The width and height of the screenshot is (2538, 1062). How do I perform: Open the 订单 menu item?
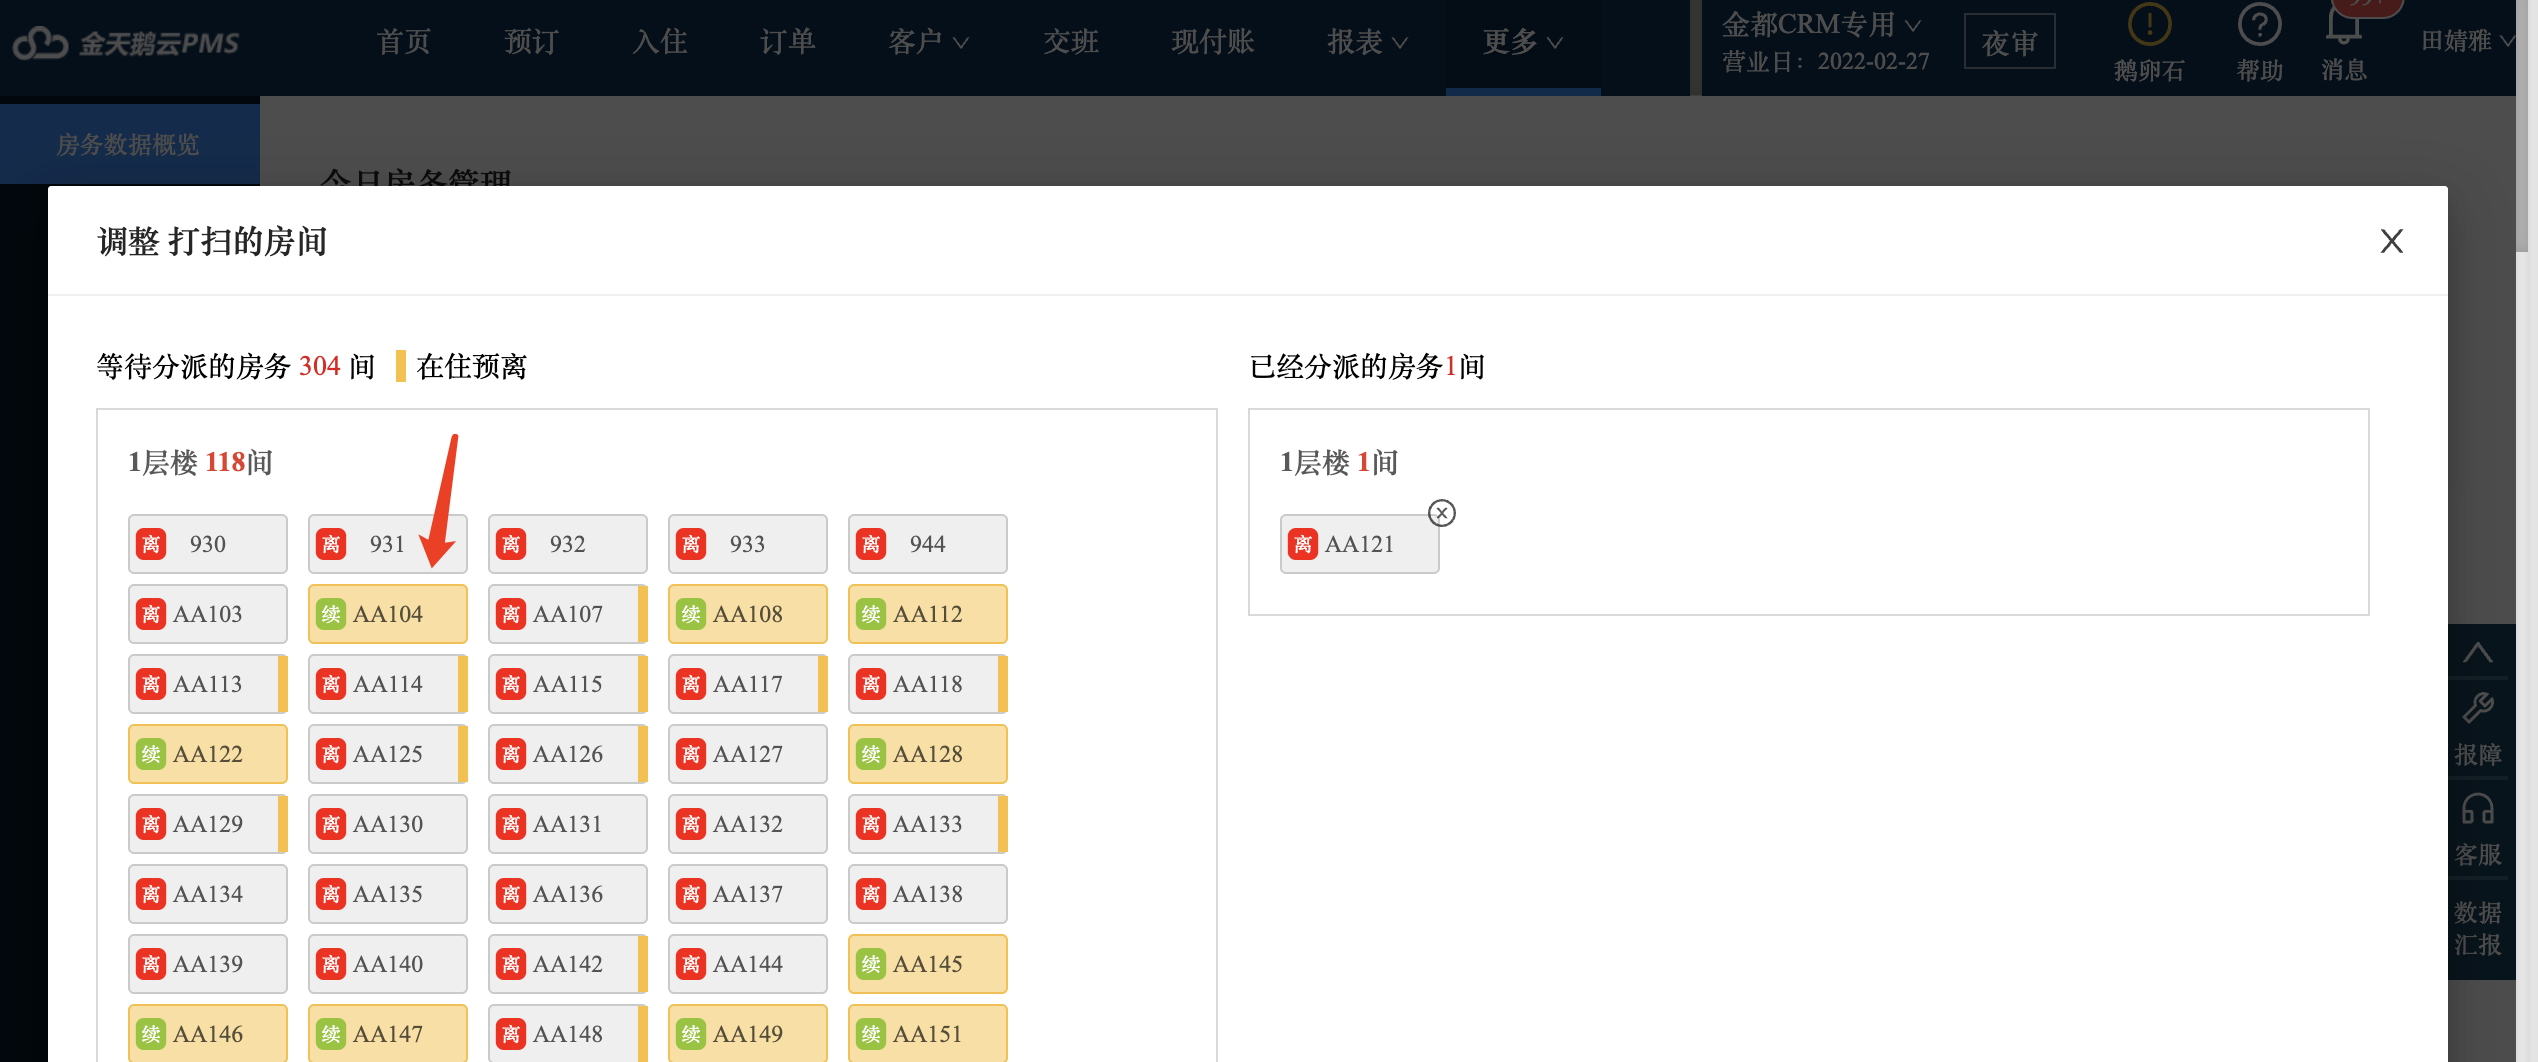point(787,42)
